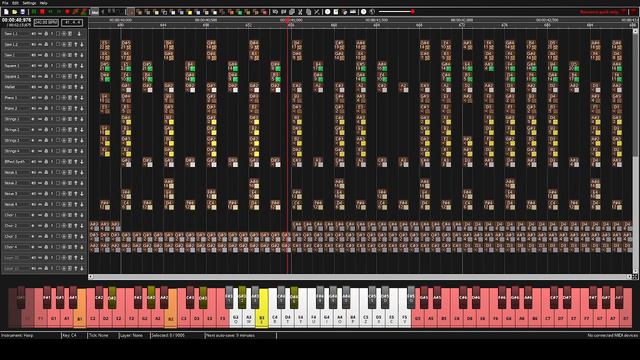Select the Guitar instrument icon
Viewport: 640px width, 360px height.
pyautogui.click(x=173, y=12)
